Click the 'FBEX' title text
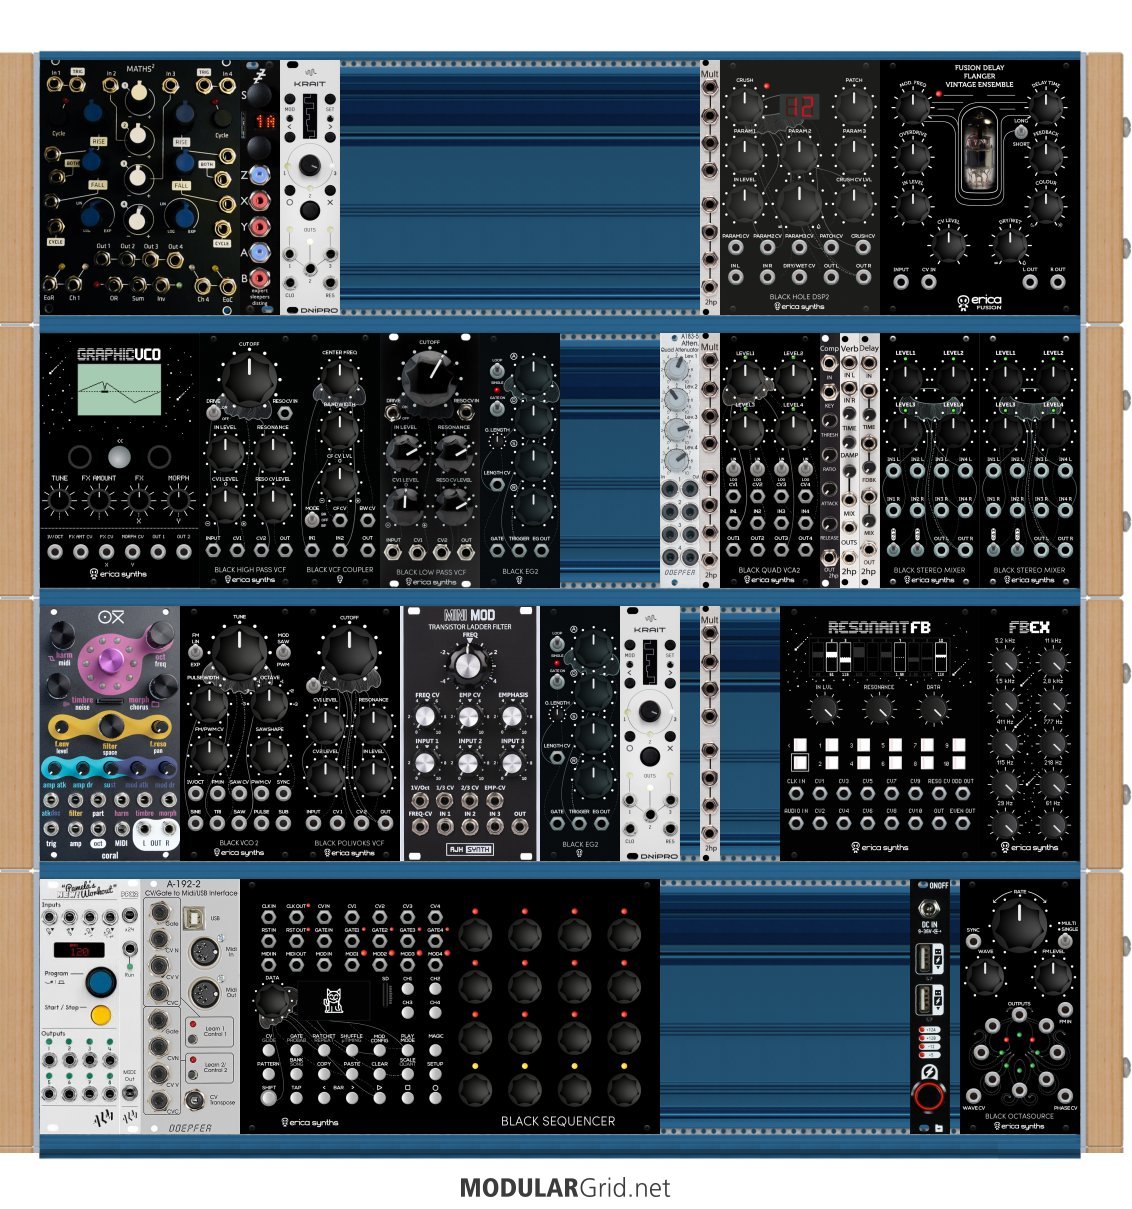Image resolution: width=1132 pixels, height=1209 pixels. (1028, 628)
